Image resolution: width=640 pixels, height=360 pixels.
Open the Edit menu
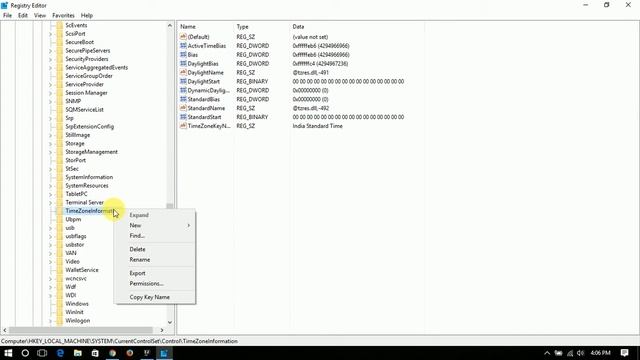23,16
